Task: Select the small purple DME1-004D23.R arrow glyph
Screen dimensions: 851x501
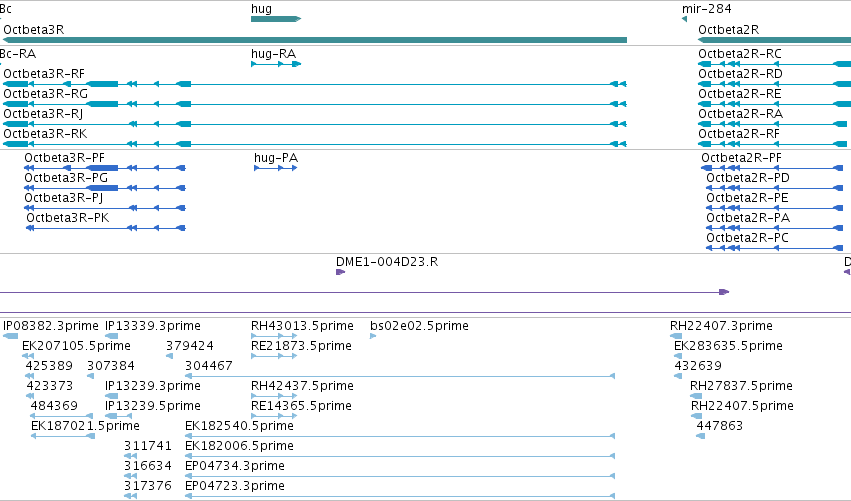Action: tap(340, 272)
